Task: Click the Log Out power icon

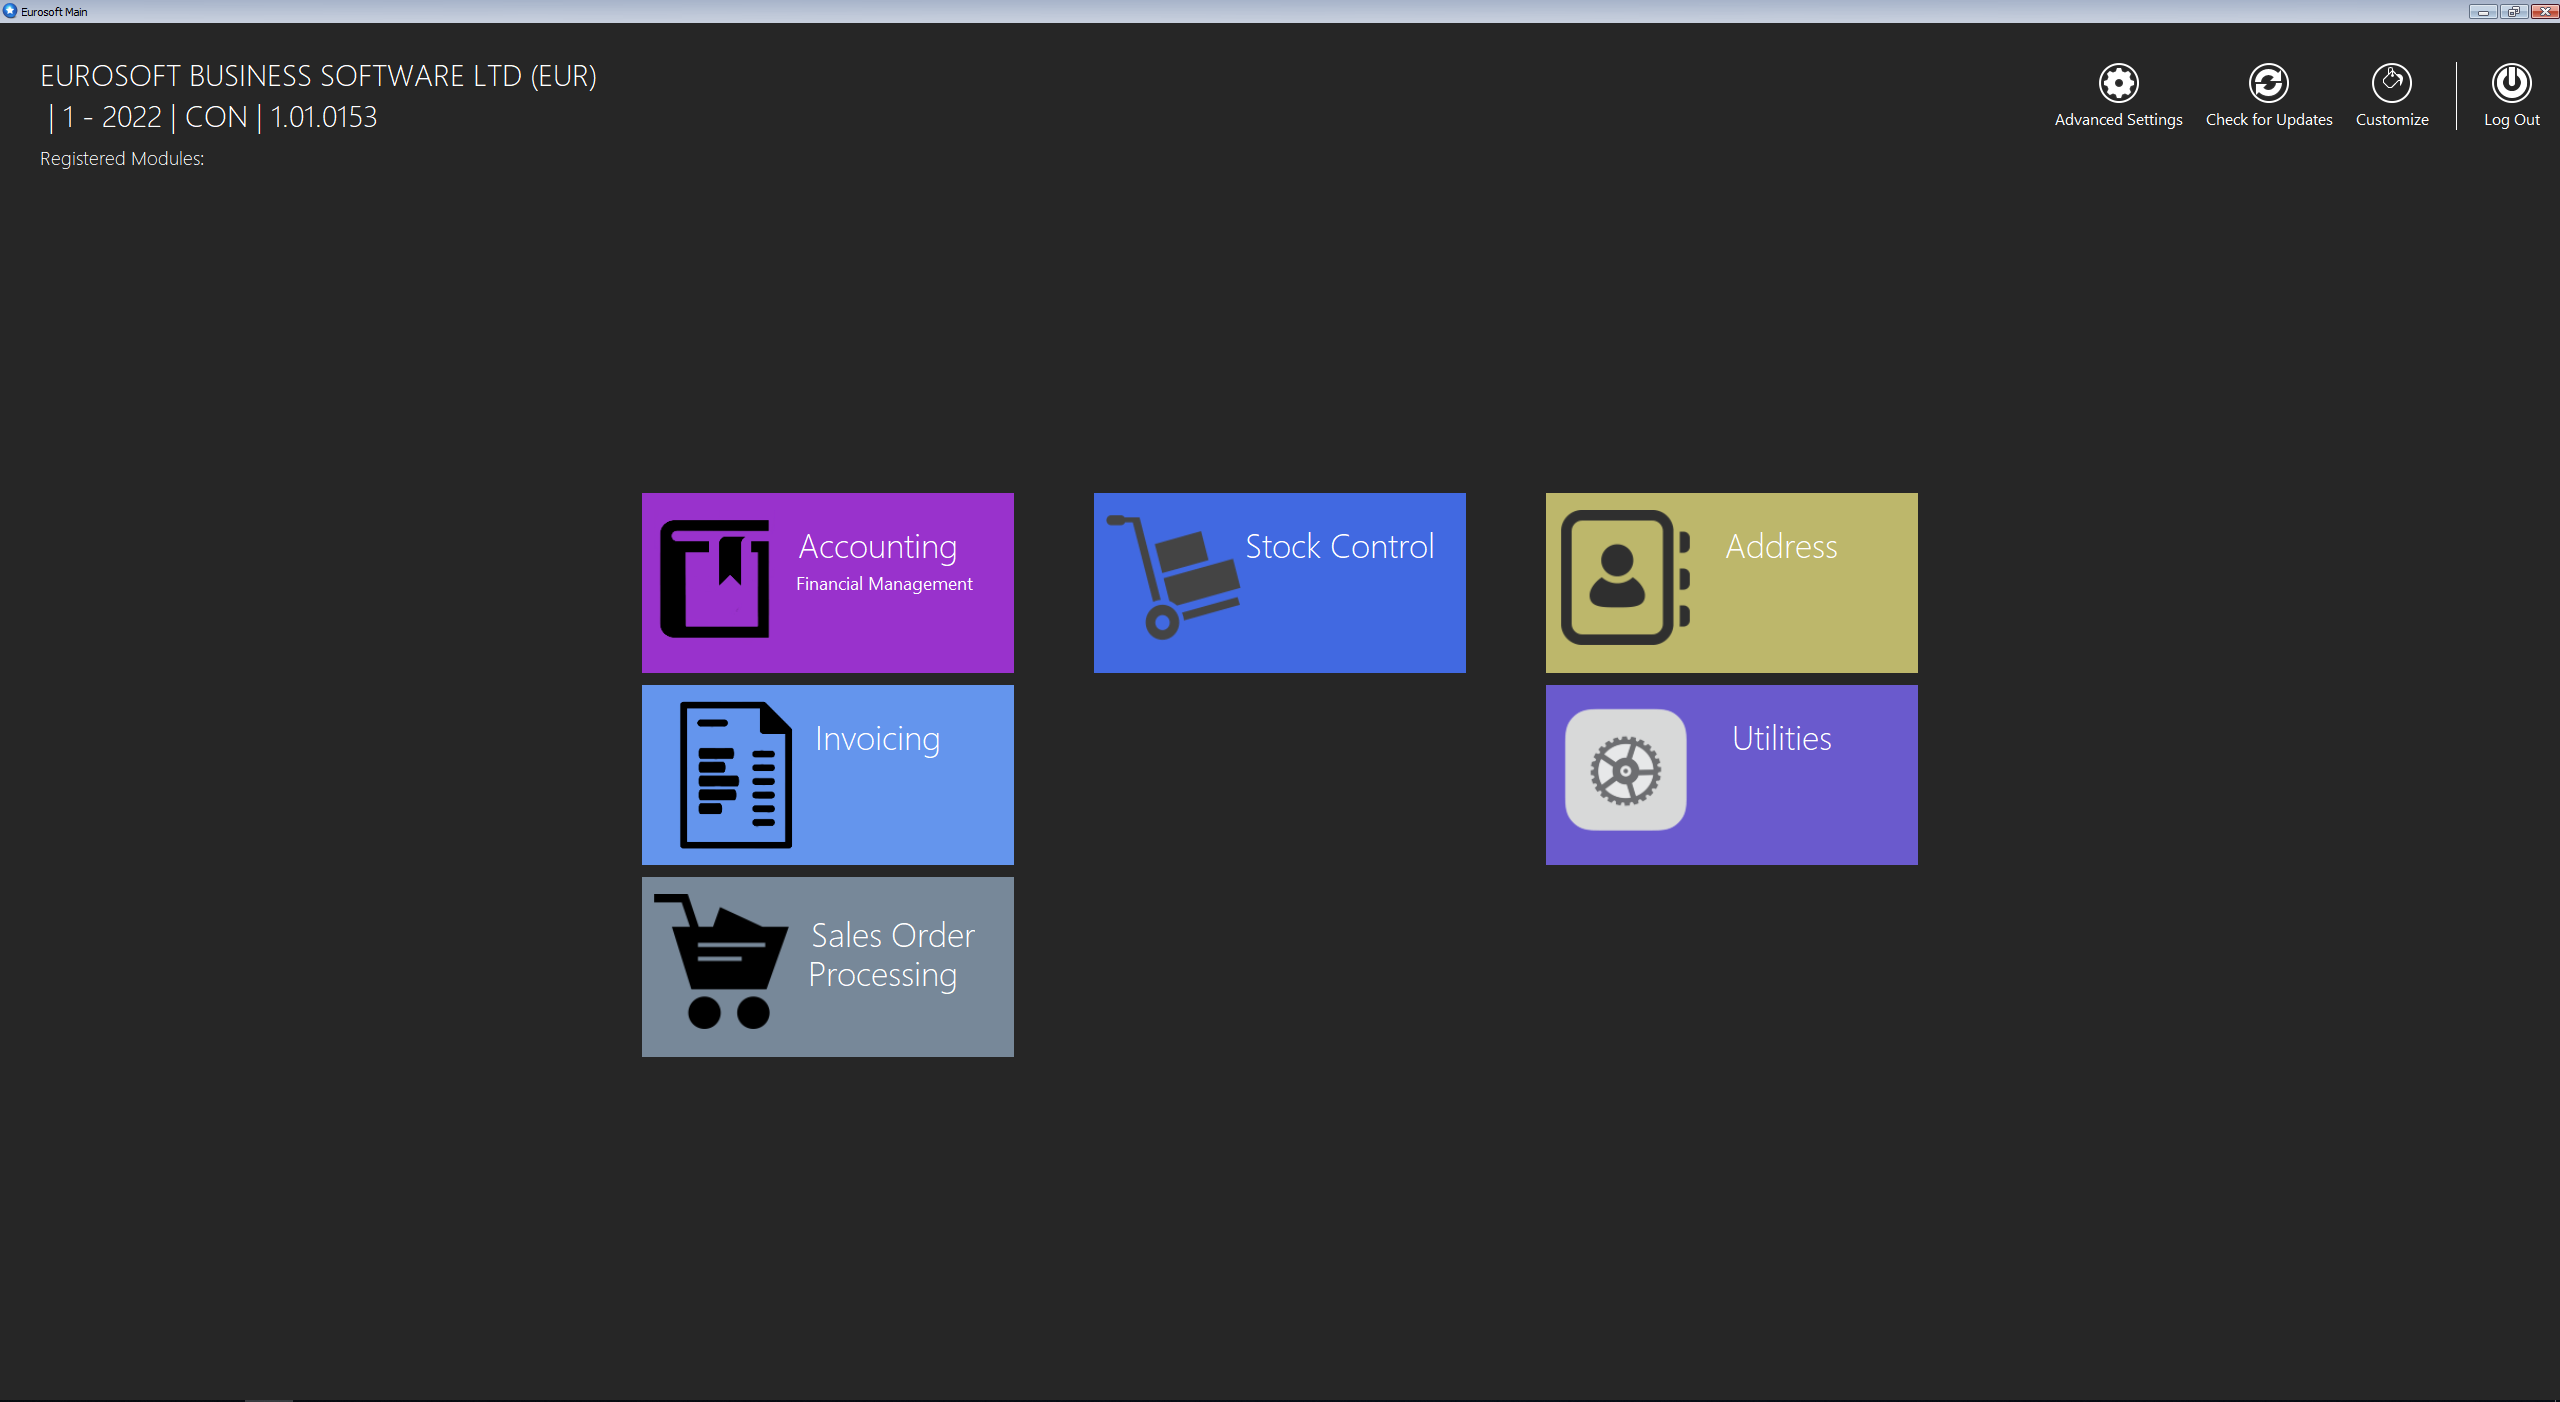Action: point(2511,83)
